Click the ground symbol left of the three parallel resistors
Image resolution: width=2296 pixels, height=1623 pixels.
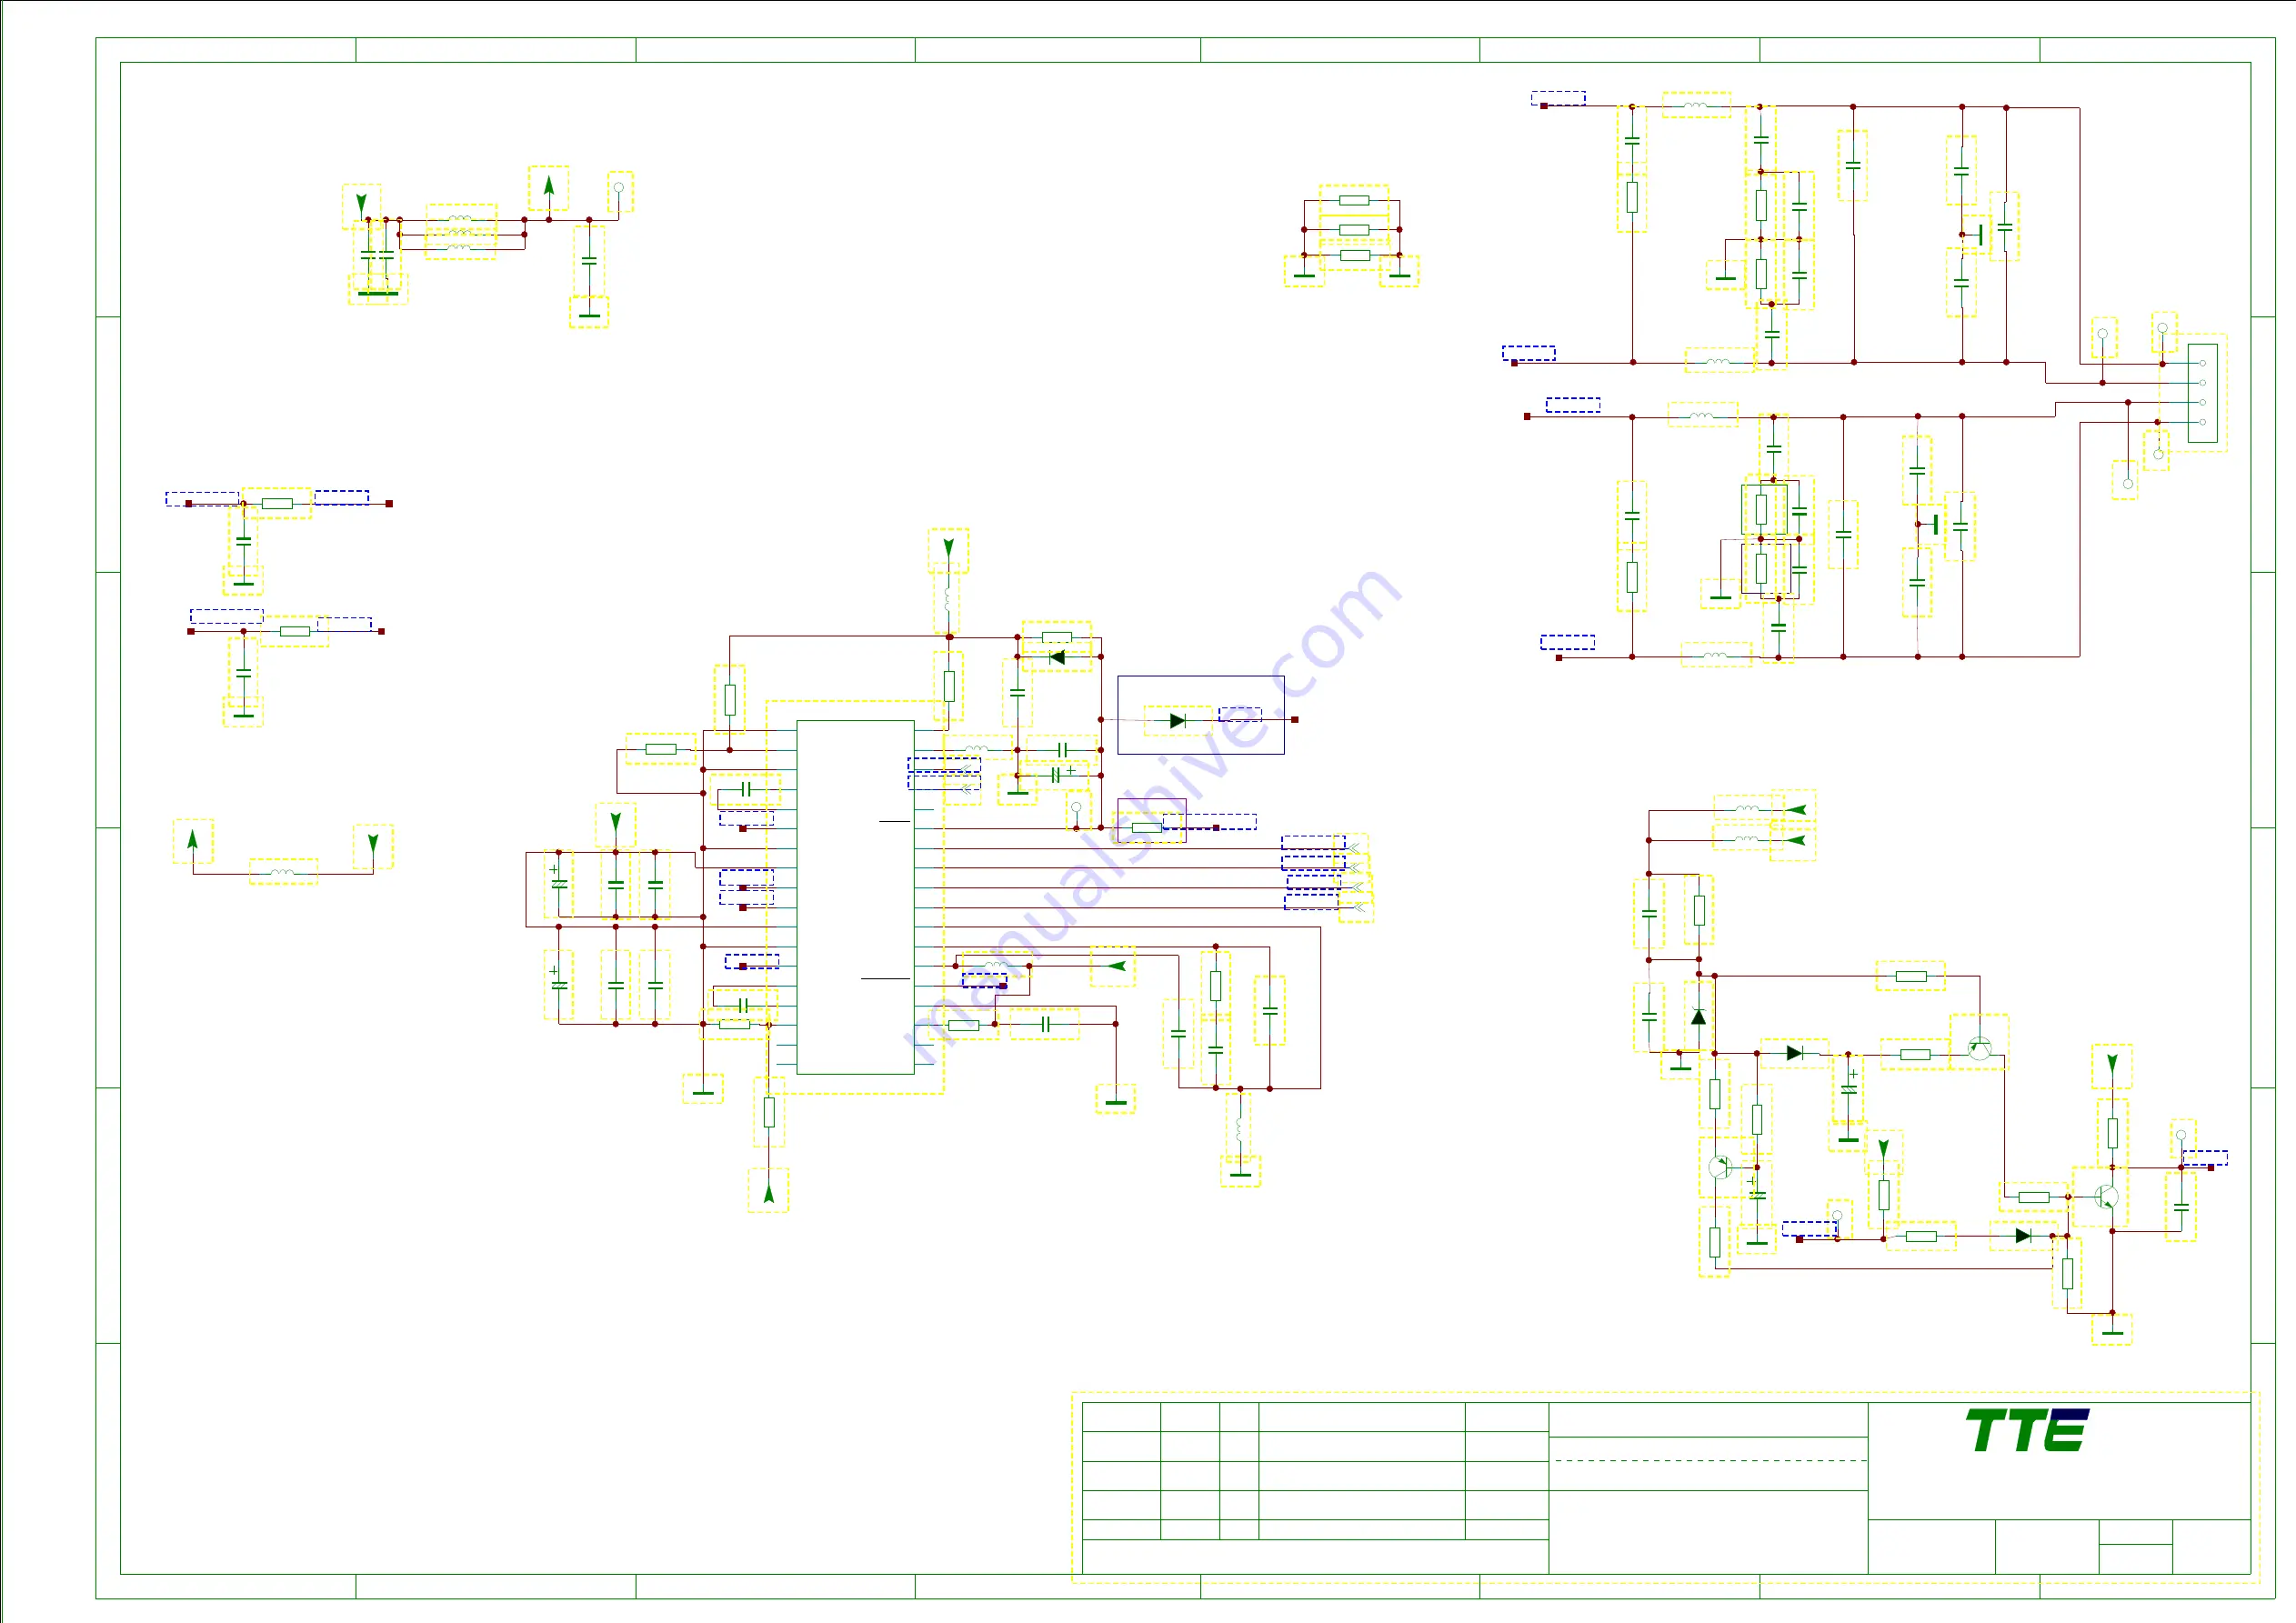(1304, 273)
